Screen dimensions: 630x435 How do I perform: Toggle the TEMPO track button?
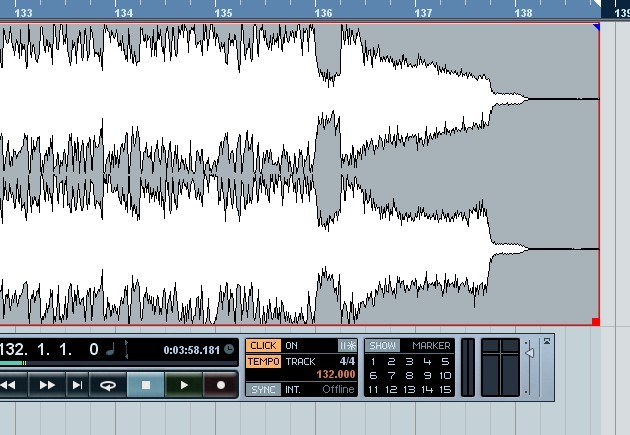point(263,361)
